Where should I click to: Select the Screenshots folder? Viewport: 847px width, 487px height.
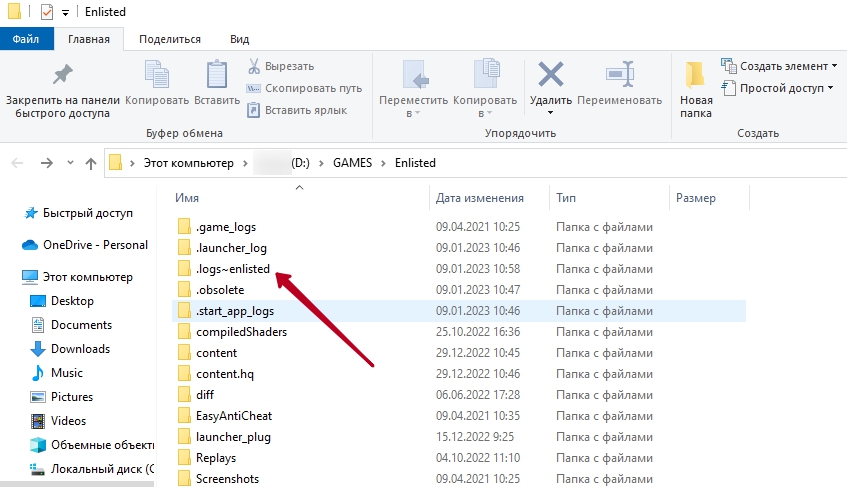point(227,479)
